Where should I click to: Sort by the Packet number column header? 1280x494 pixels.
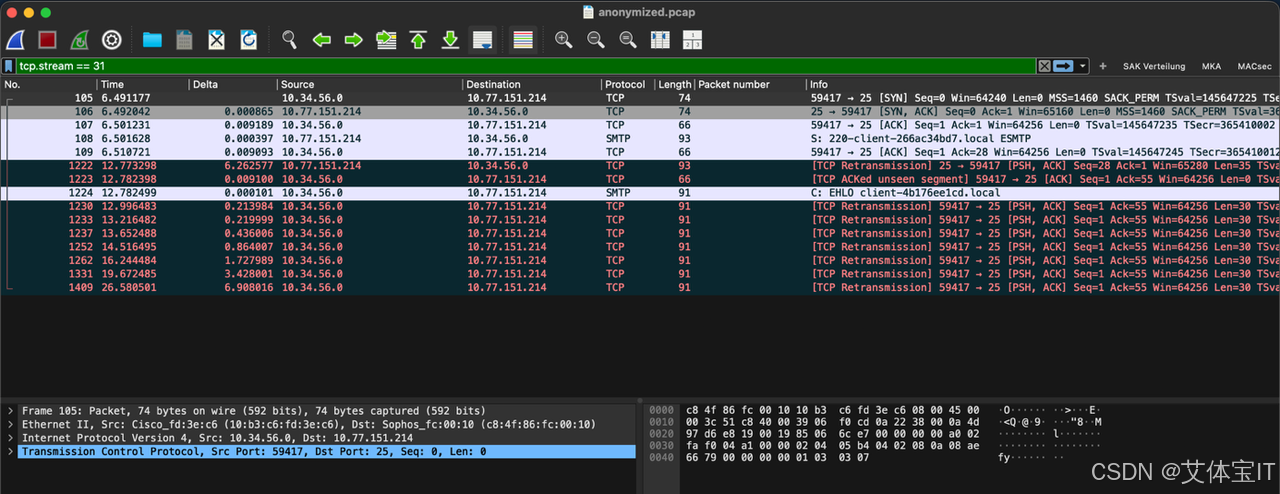750,85
